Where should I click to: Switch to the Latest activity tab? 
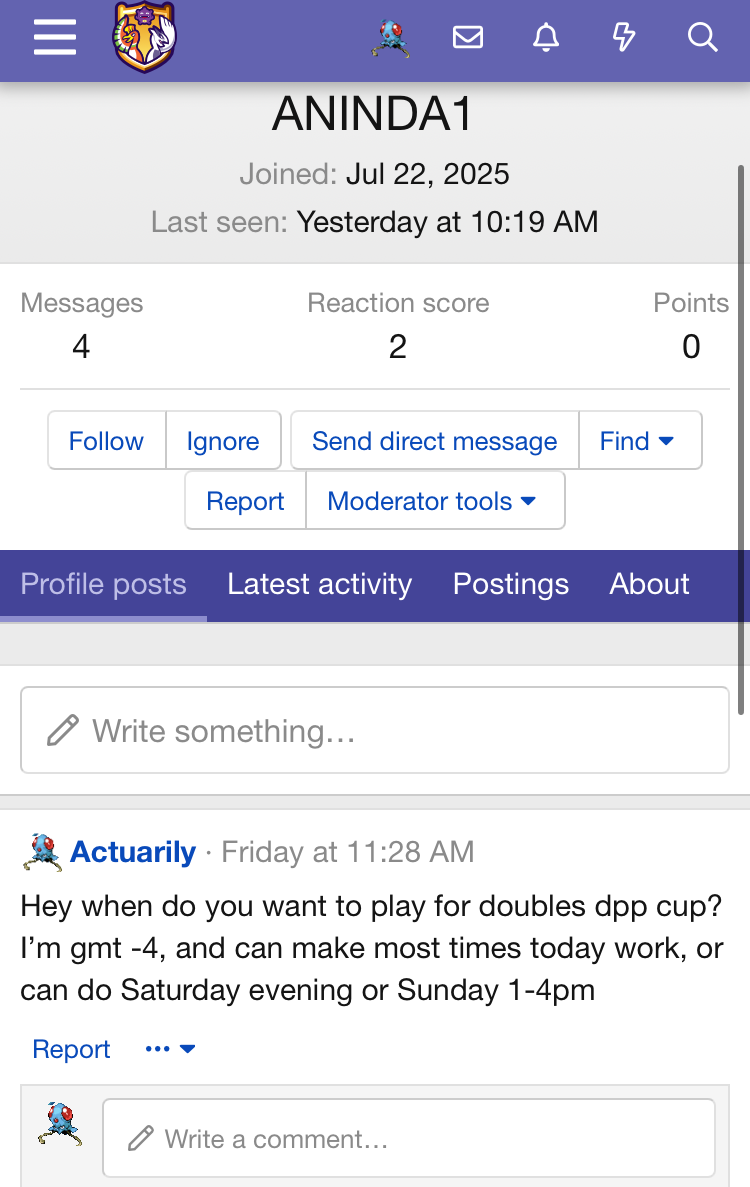pos(319,584)
